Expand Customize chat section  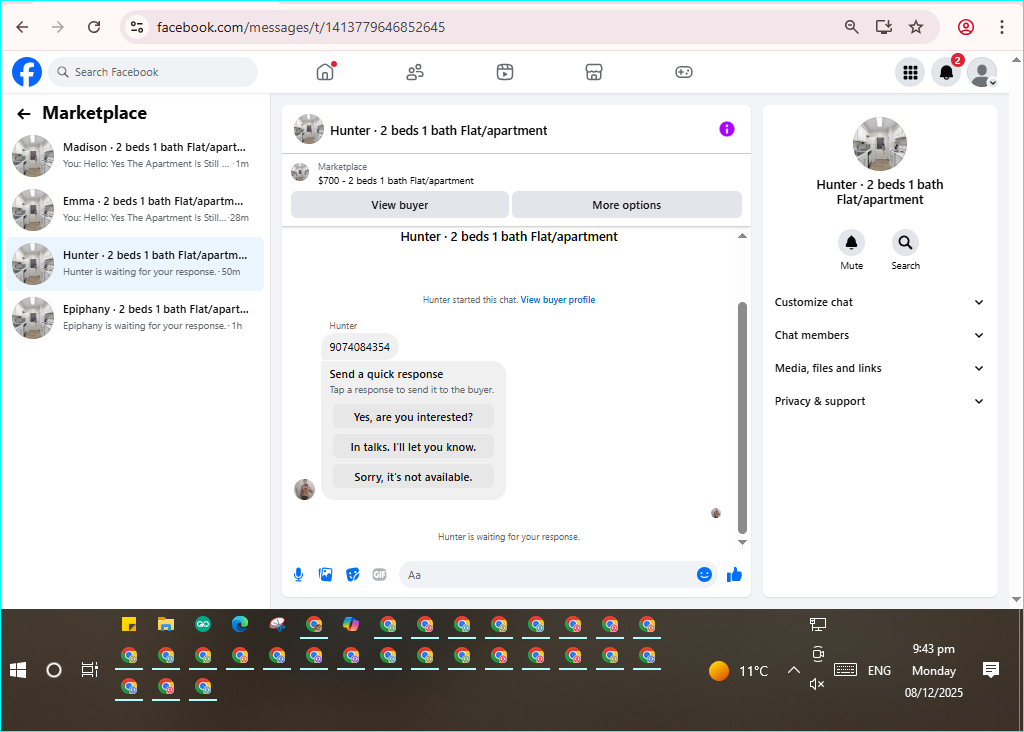pos(879,302)
